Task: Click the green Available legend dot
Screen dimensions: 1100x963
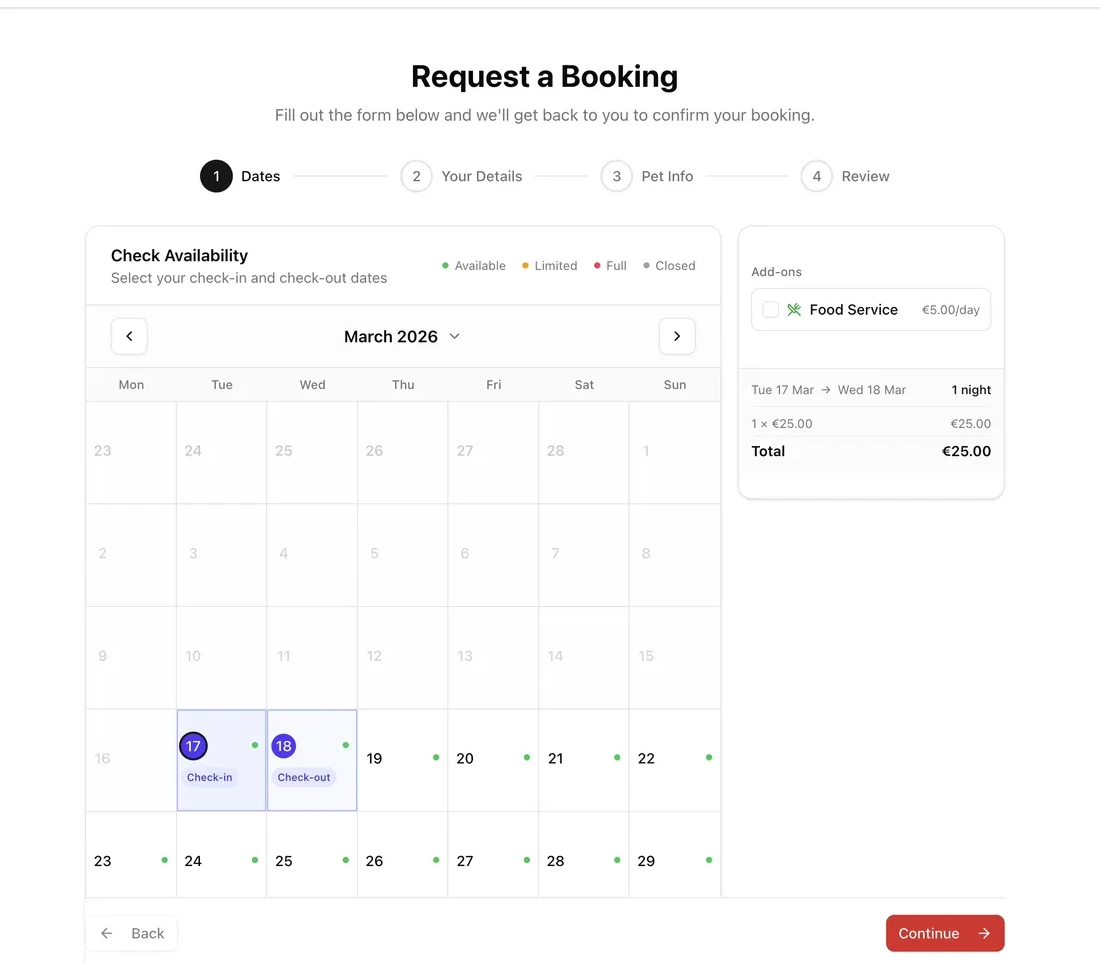Action: [x=443, y=265]
